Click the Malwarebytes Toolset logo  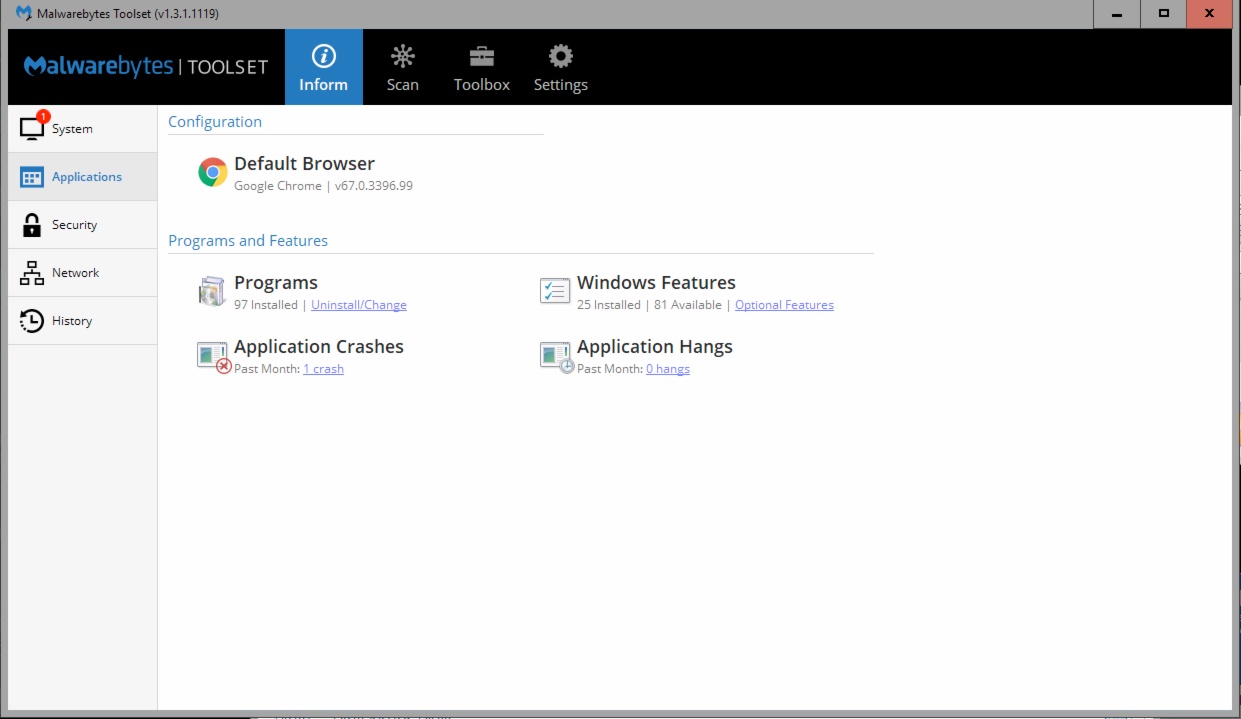[x=146, y=67]
